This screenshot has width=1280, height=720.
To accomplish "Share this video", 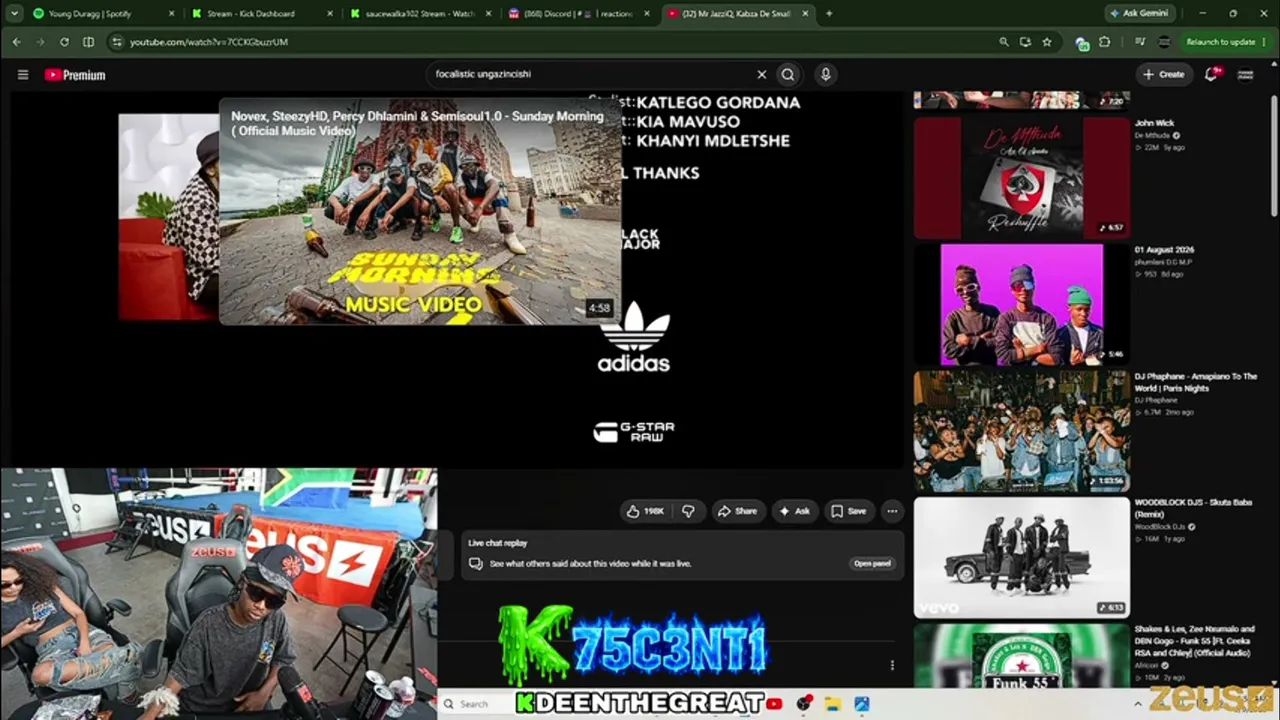I will pos(737,511).
